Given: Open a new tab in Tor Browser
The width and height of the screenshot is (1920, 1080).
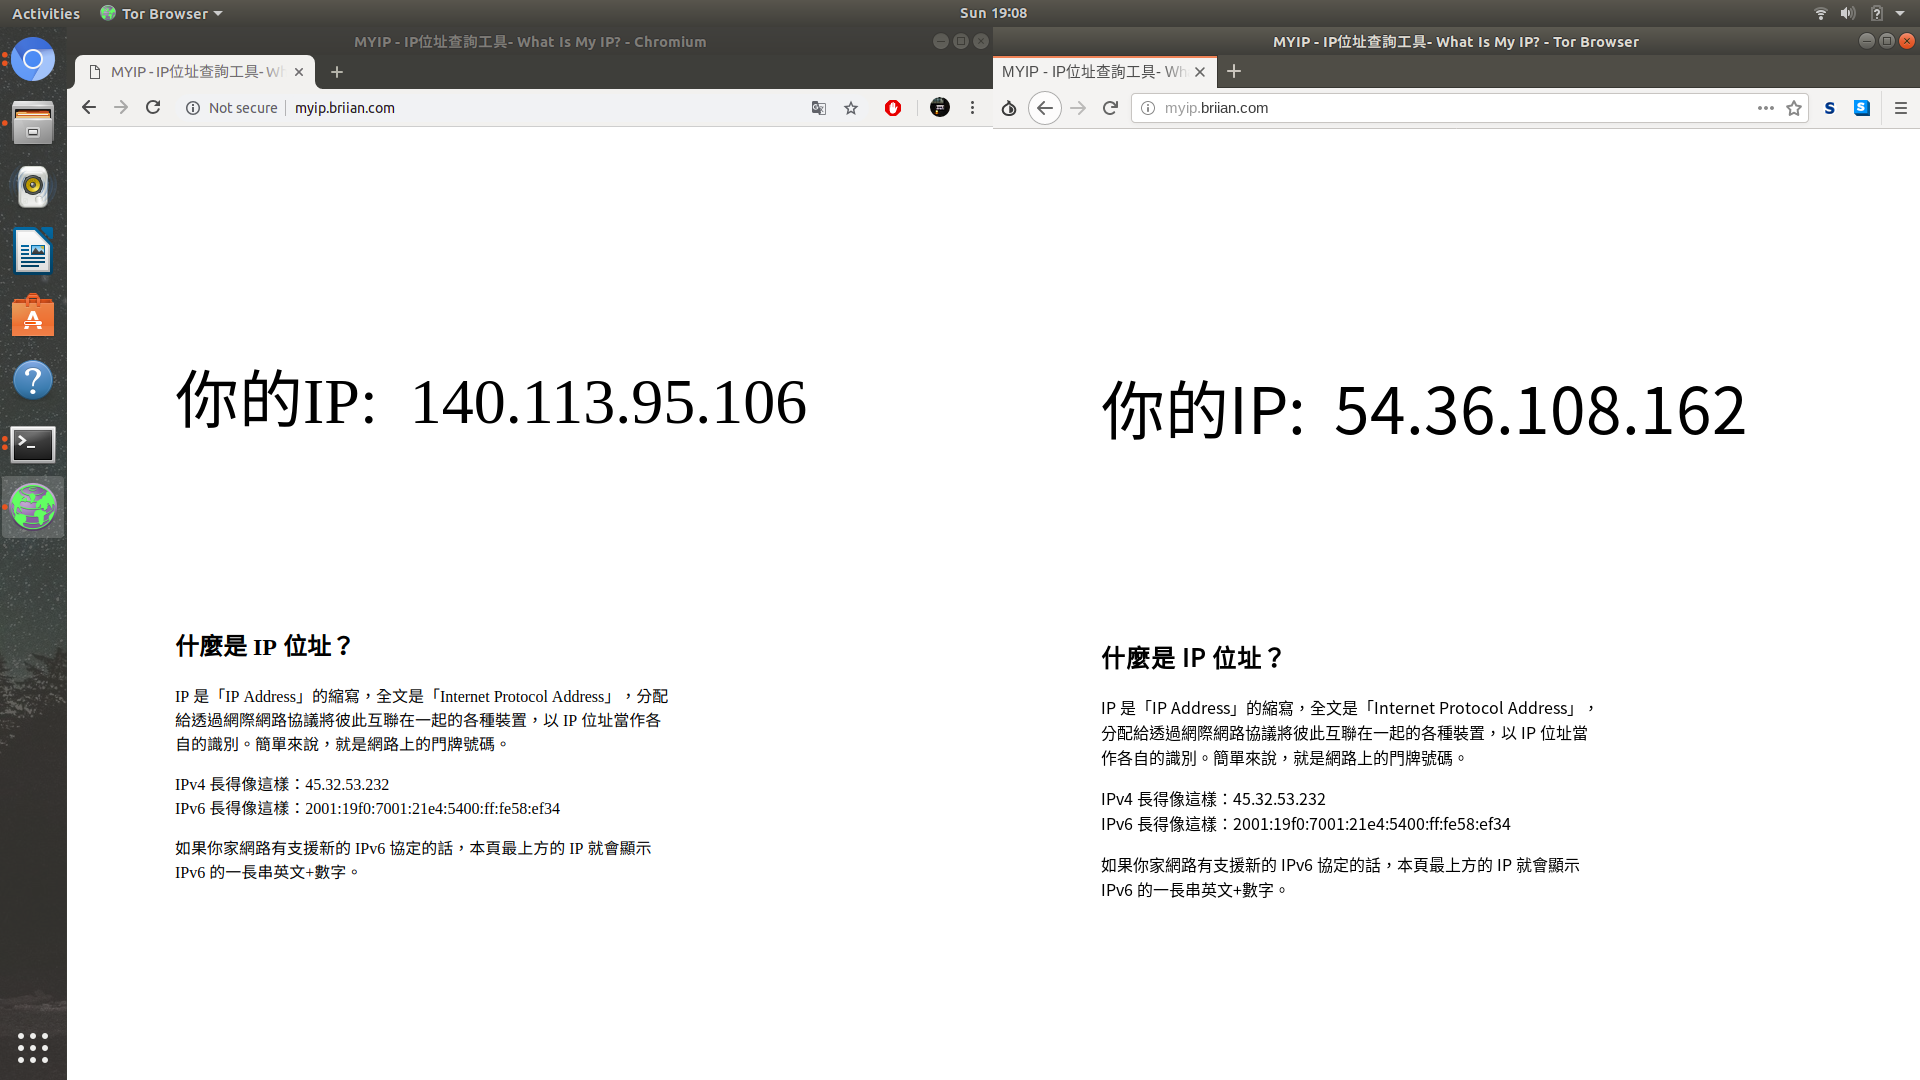Looking at the screenshot, I should click(1234, 71).
